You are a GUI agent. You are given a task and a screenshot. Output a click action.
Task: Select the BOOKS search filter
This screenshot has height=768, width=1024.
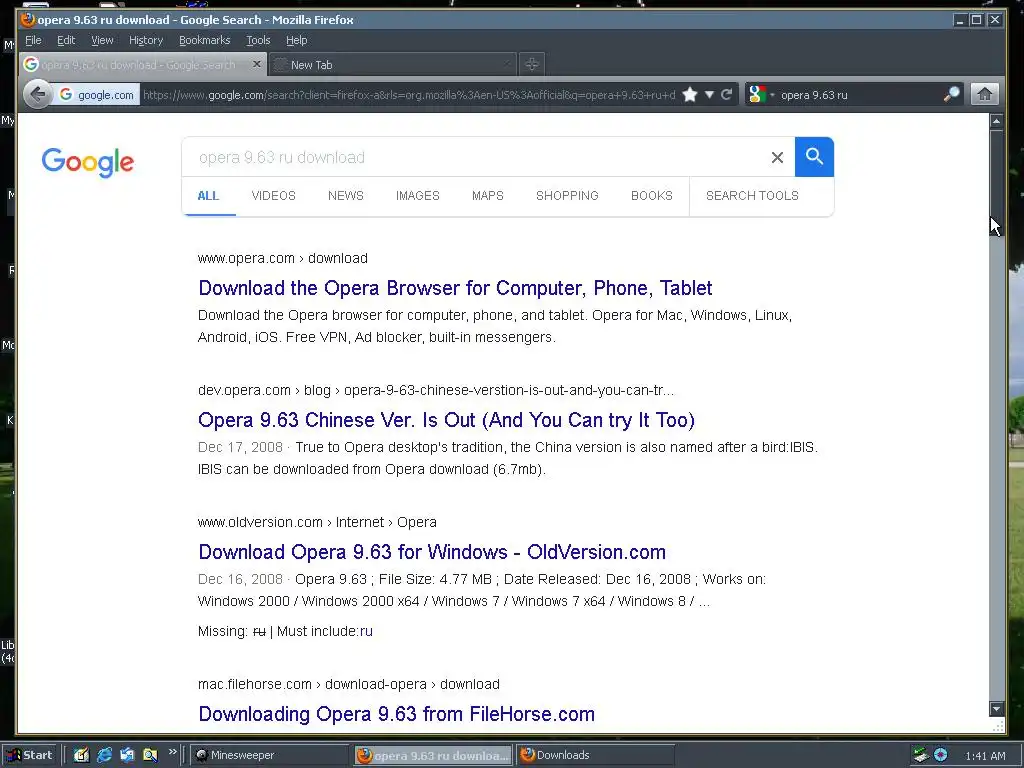tap(651, 196)
